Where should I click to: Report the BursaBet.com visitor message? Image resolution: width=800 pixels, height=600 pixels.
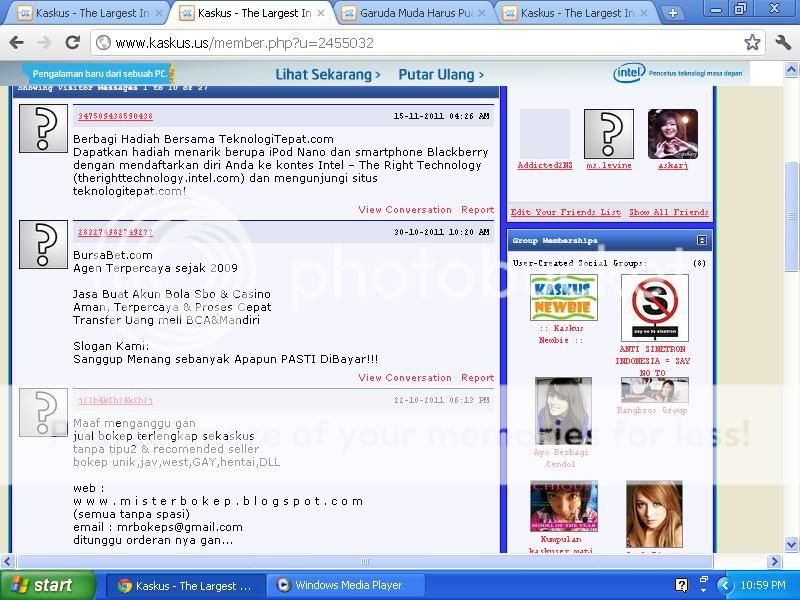(x=478, y=378)
